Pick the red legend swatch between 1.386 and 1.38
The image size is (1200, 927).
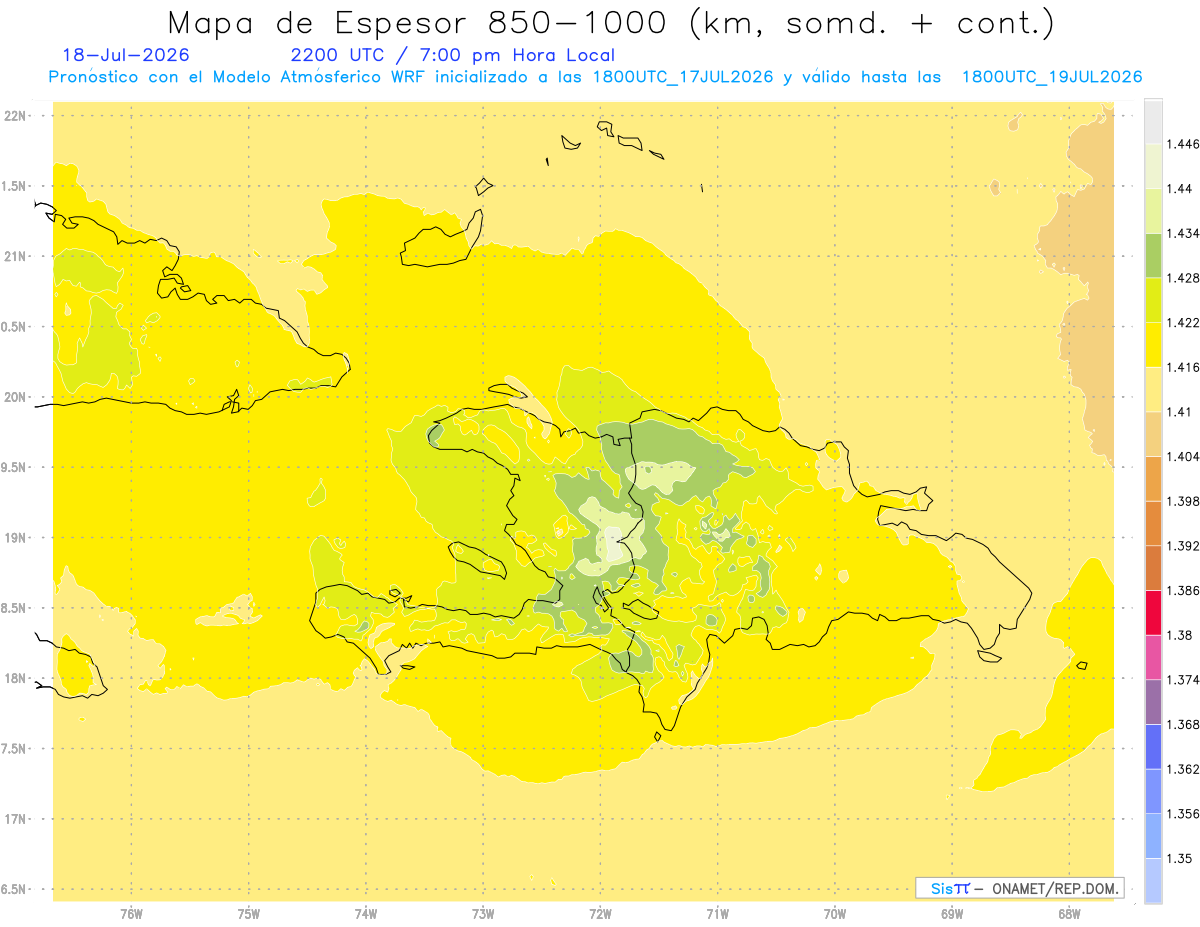[x=1153, y=613]
